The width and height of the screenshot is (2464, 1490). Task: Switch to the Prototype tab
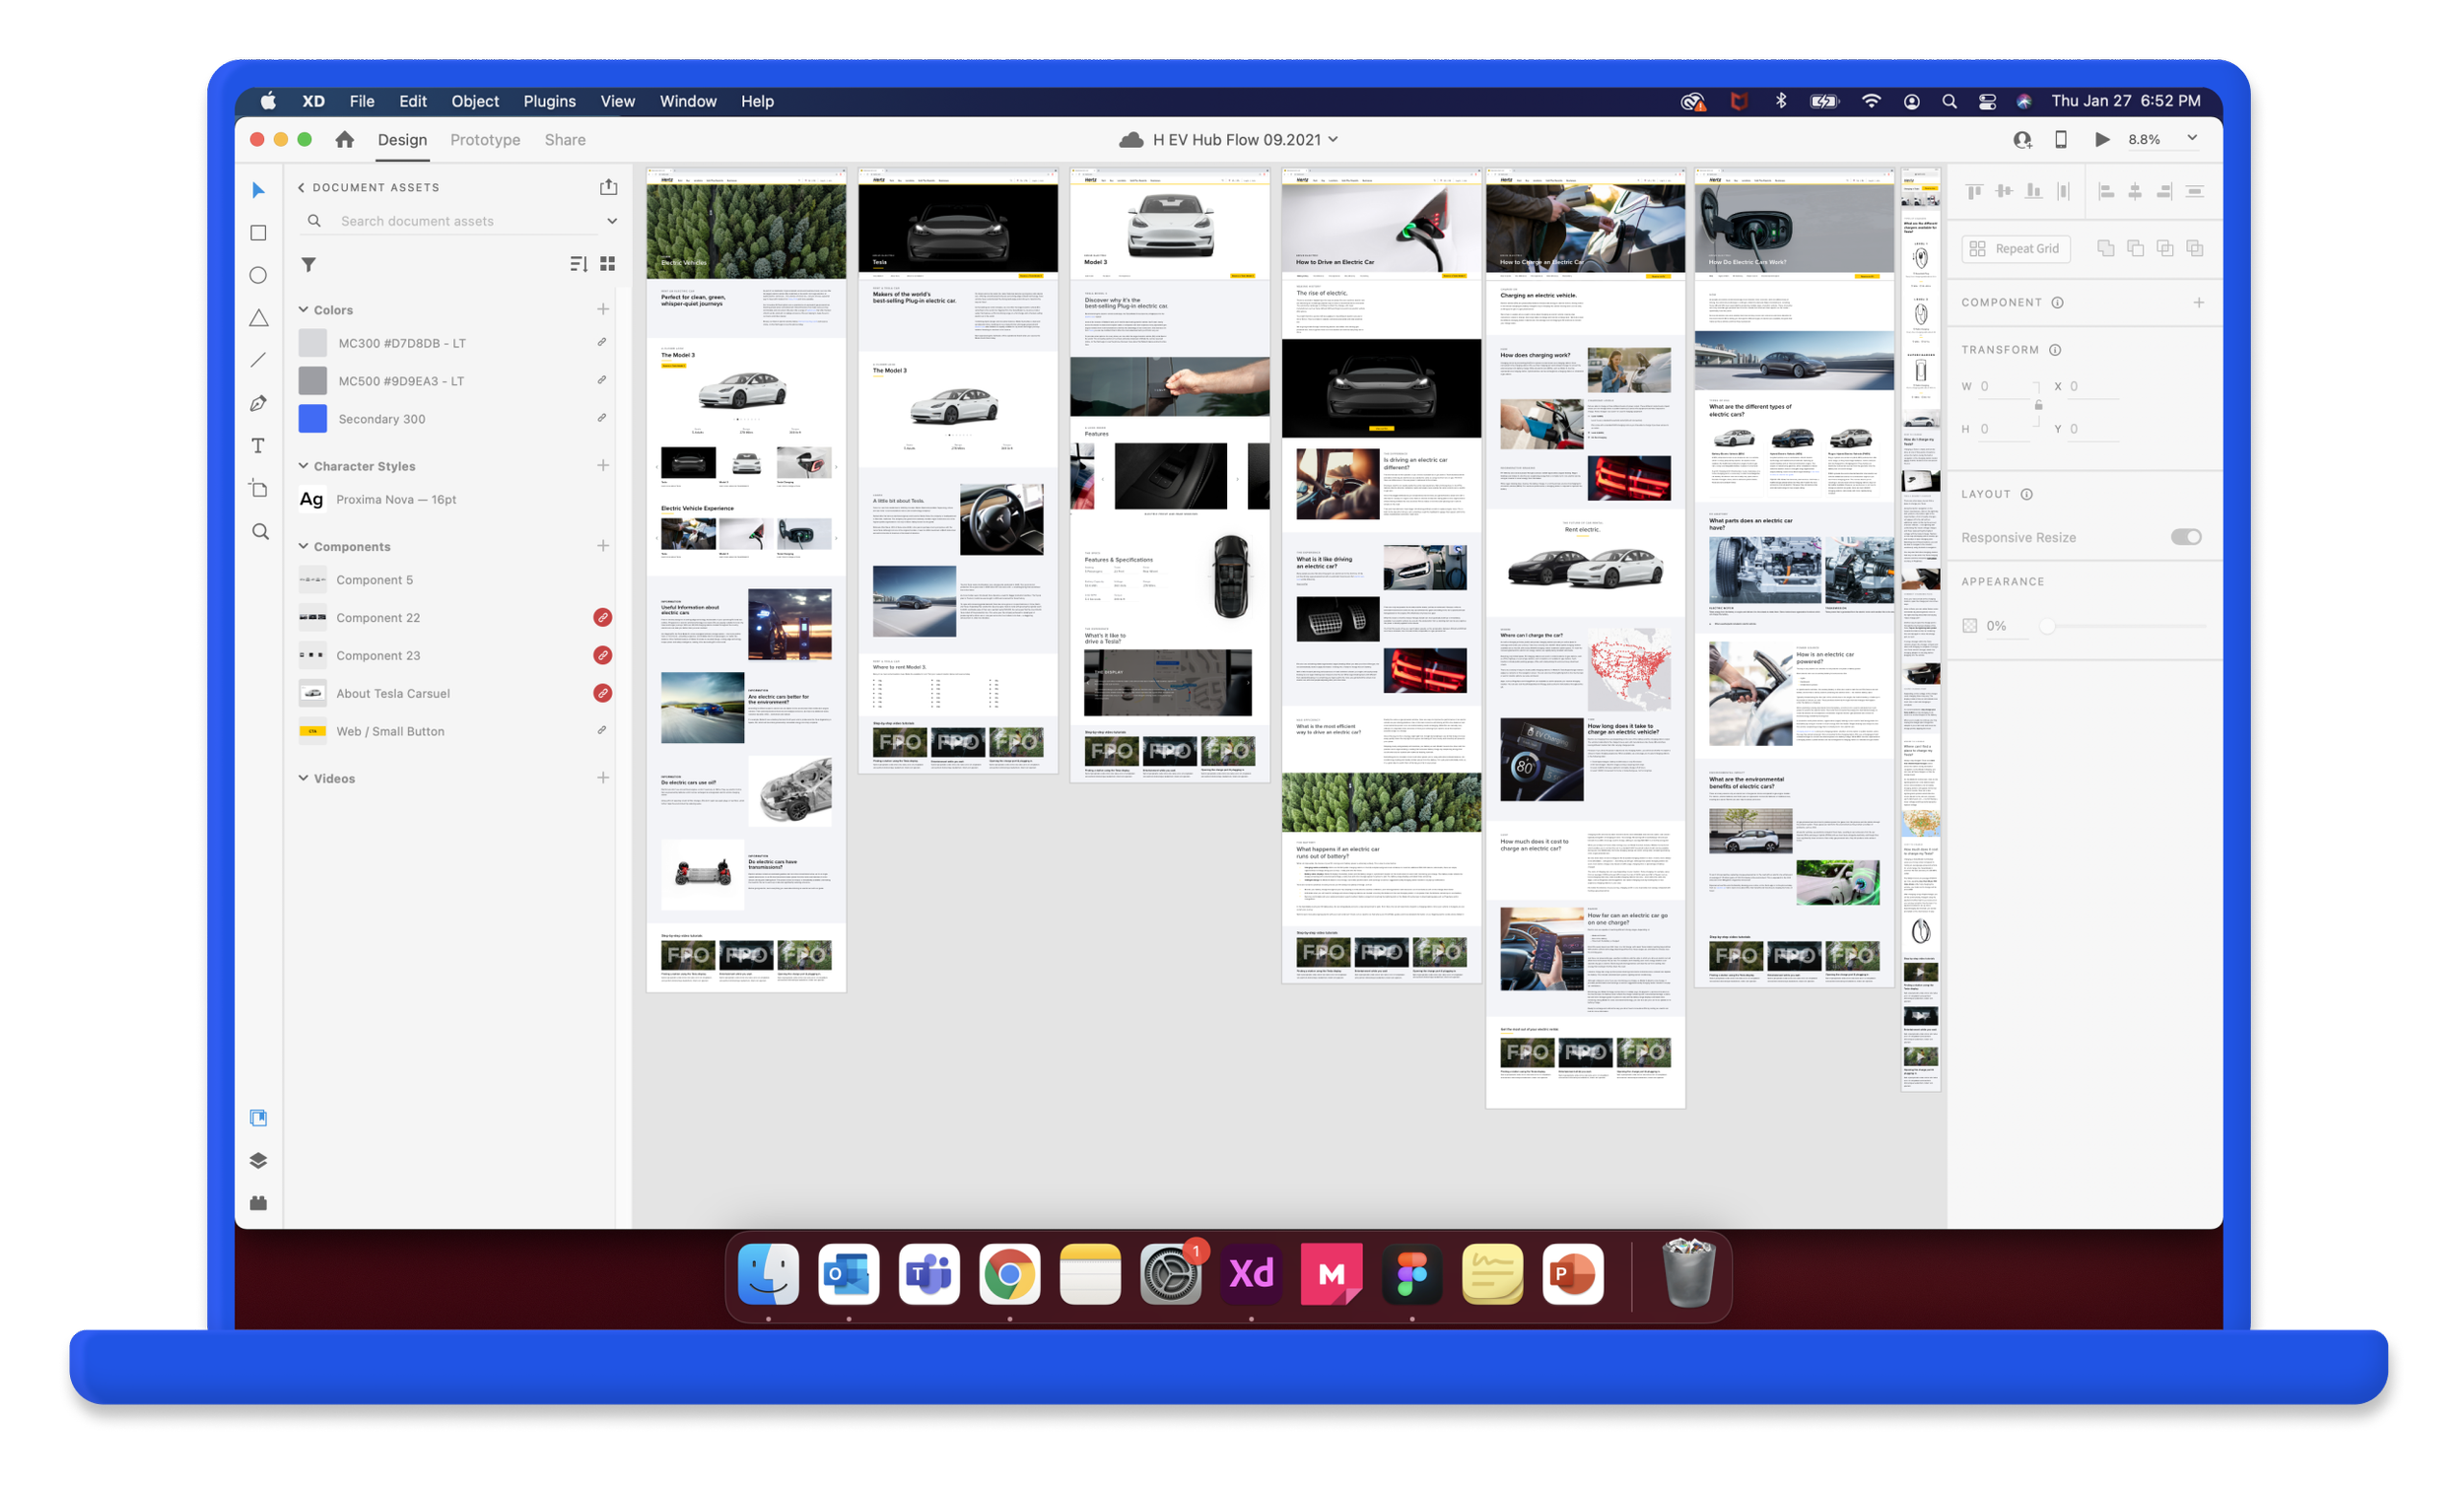click(x=485, y=140)
